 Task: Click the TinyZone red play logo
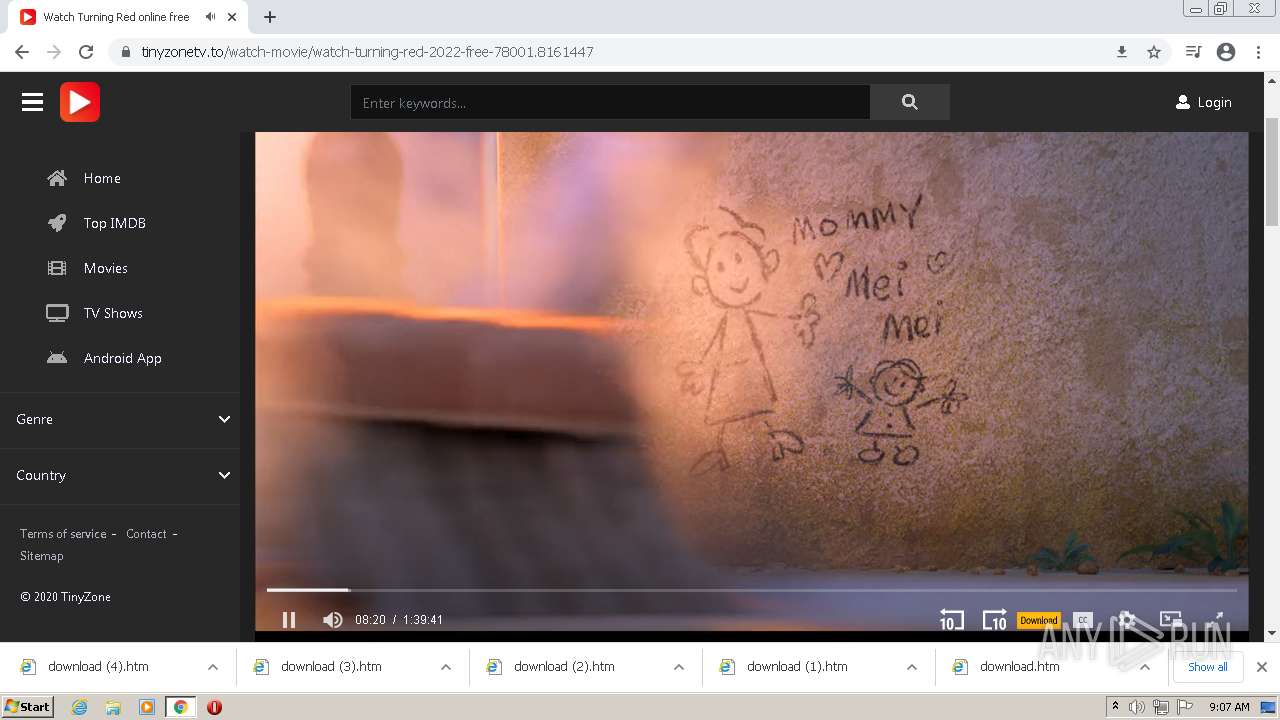pos(80,102)
